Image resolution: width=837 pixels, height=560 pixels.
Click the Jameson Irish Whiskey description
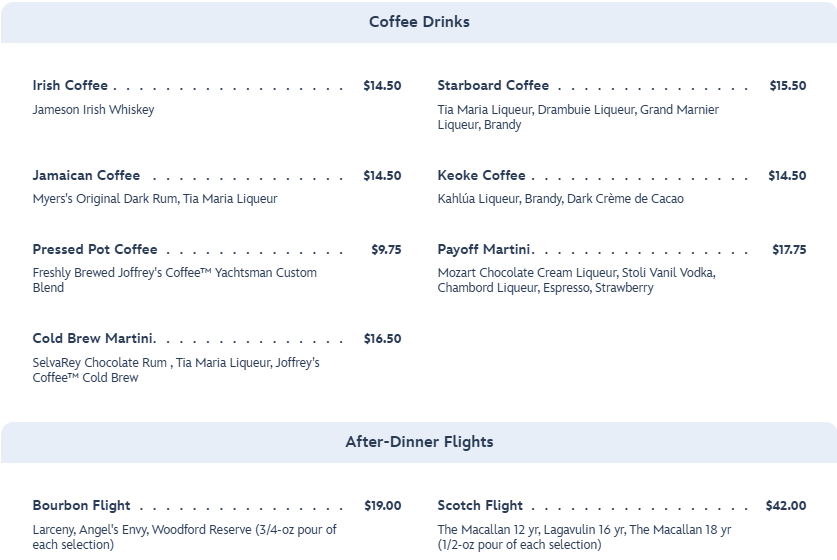[x=93, y=110]
